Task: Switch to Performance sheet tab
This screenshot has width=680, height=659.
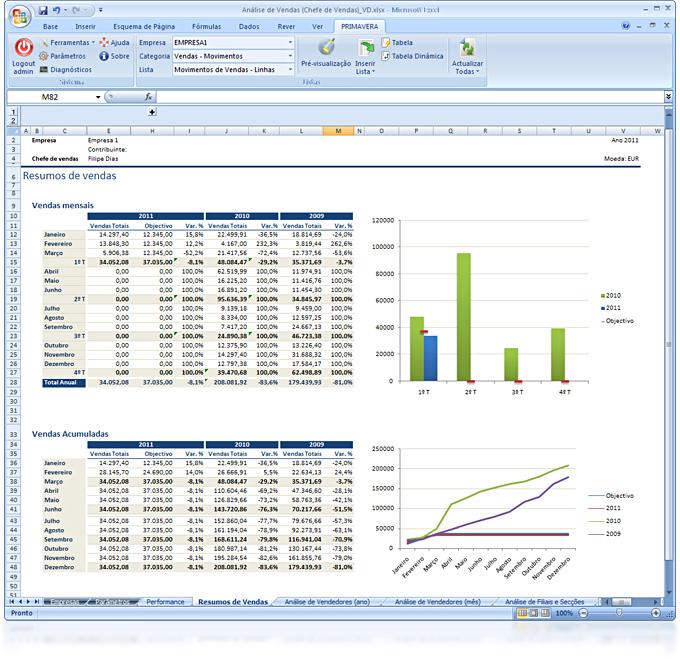Action: 165,602
